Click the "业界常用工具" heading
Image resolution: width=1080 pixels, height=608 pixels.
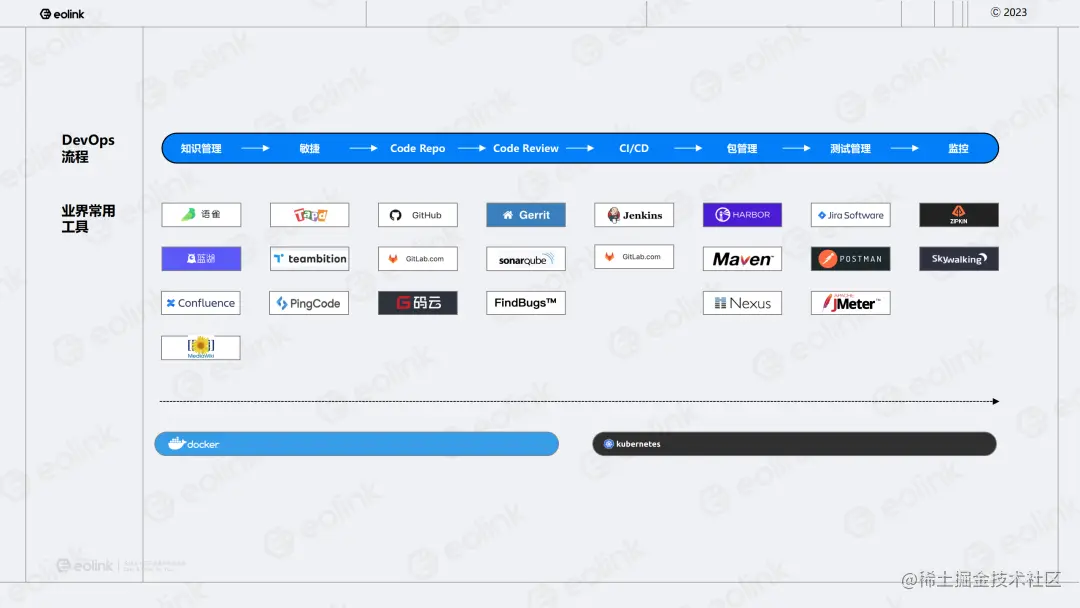[x=87, y=219]
